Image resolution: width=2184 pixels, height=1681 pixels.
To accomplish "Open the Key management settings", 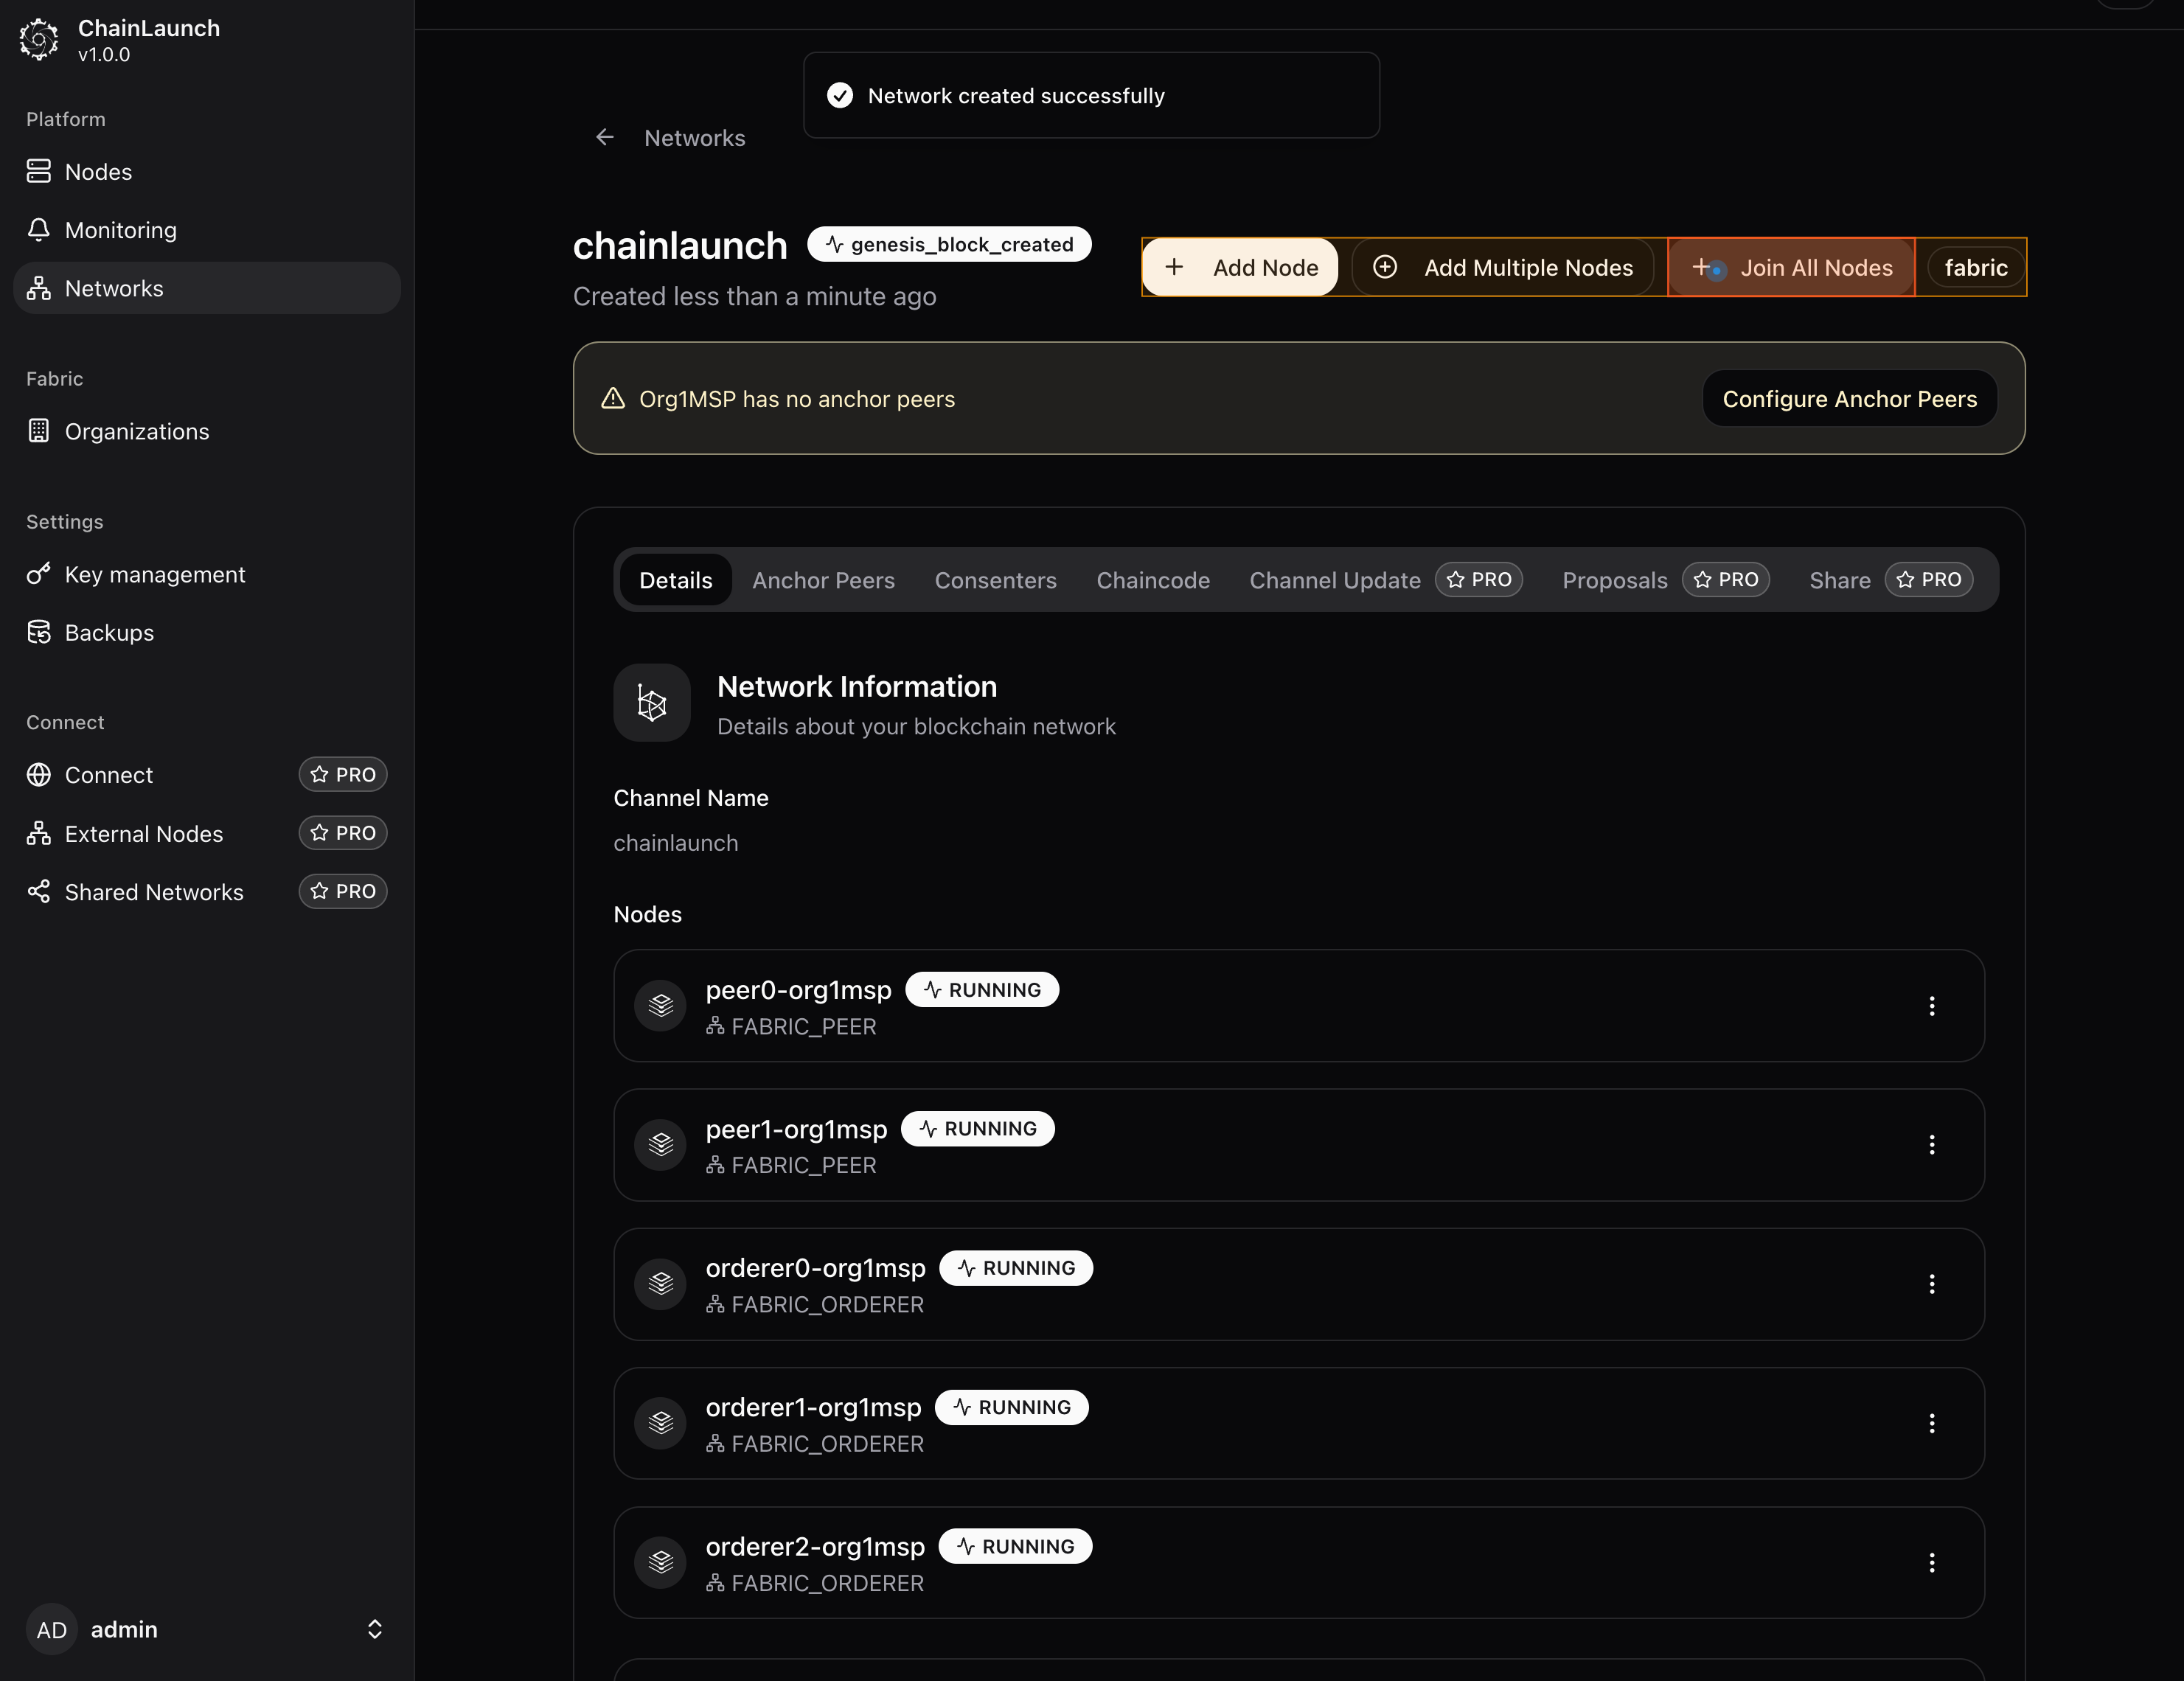I will [154, 574].
